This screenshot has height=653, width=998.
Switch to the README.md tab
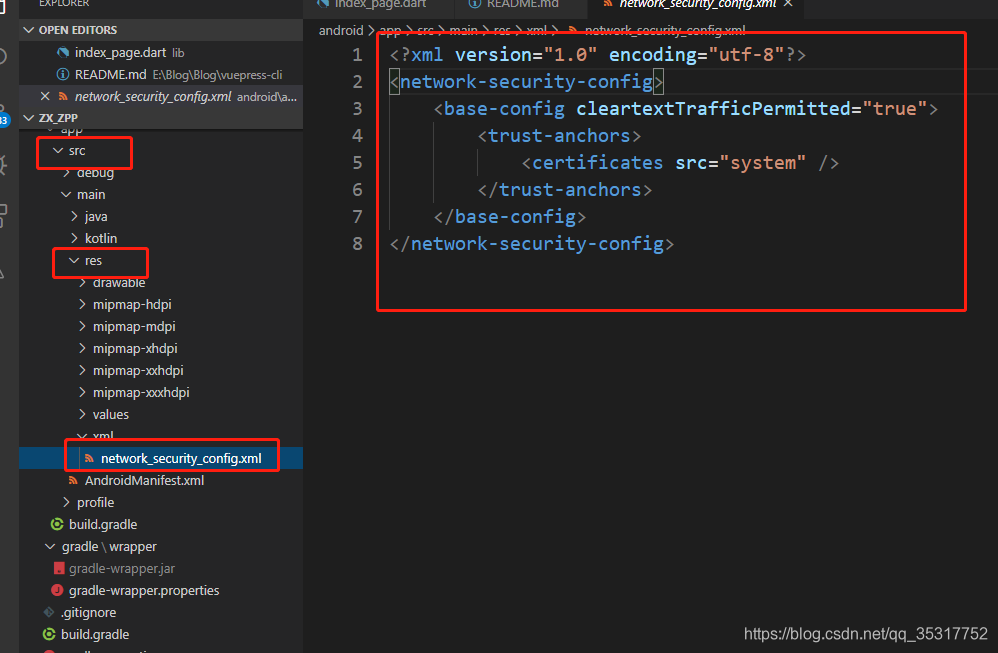click(x=522, y=5)
